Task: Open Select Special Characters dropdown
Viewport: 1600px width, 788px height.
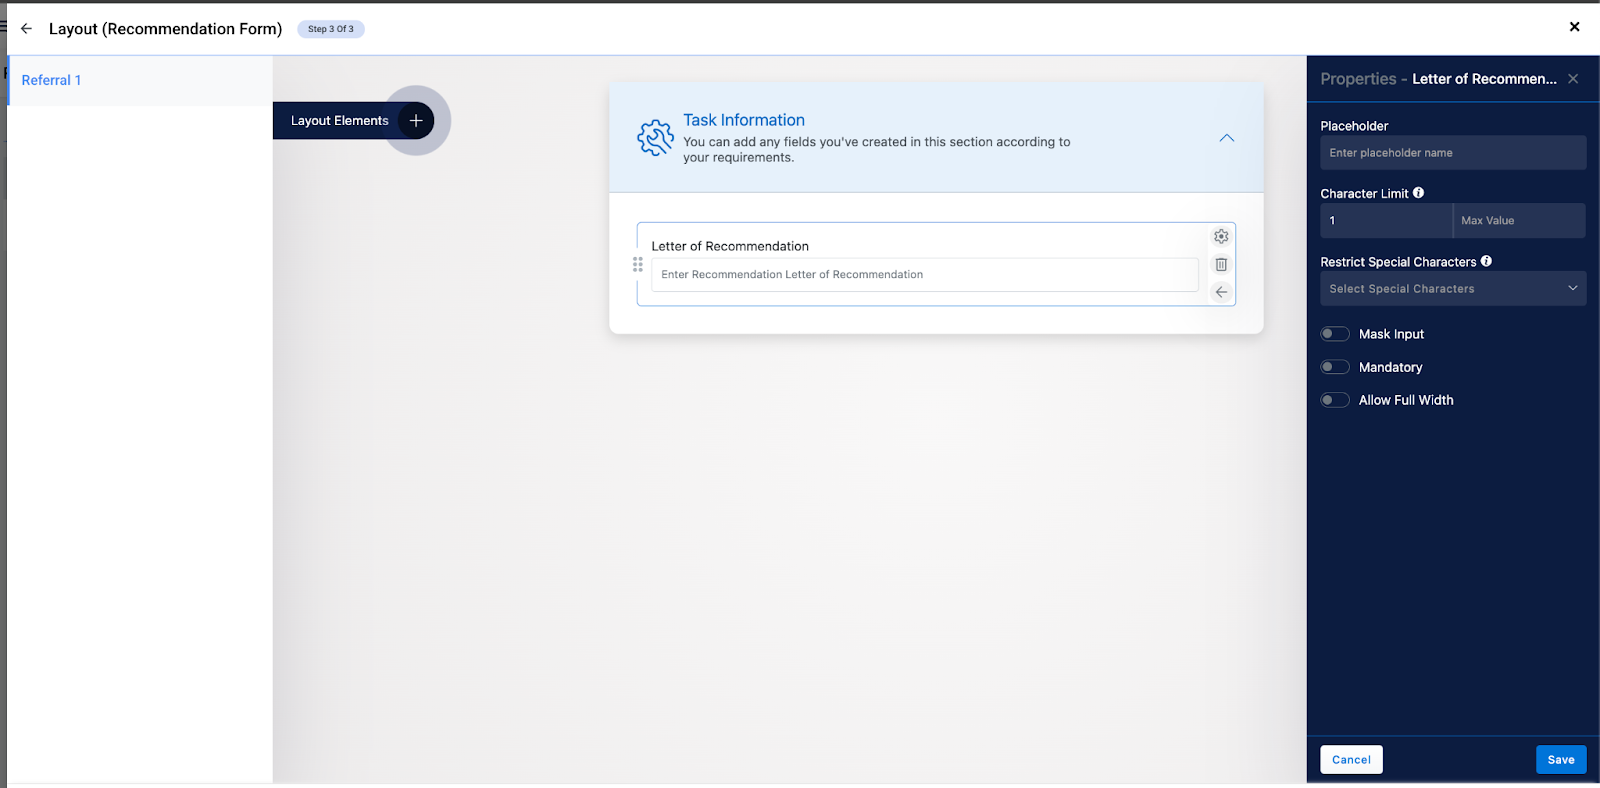Action: pyautogui.click(x=1452, y=289)
